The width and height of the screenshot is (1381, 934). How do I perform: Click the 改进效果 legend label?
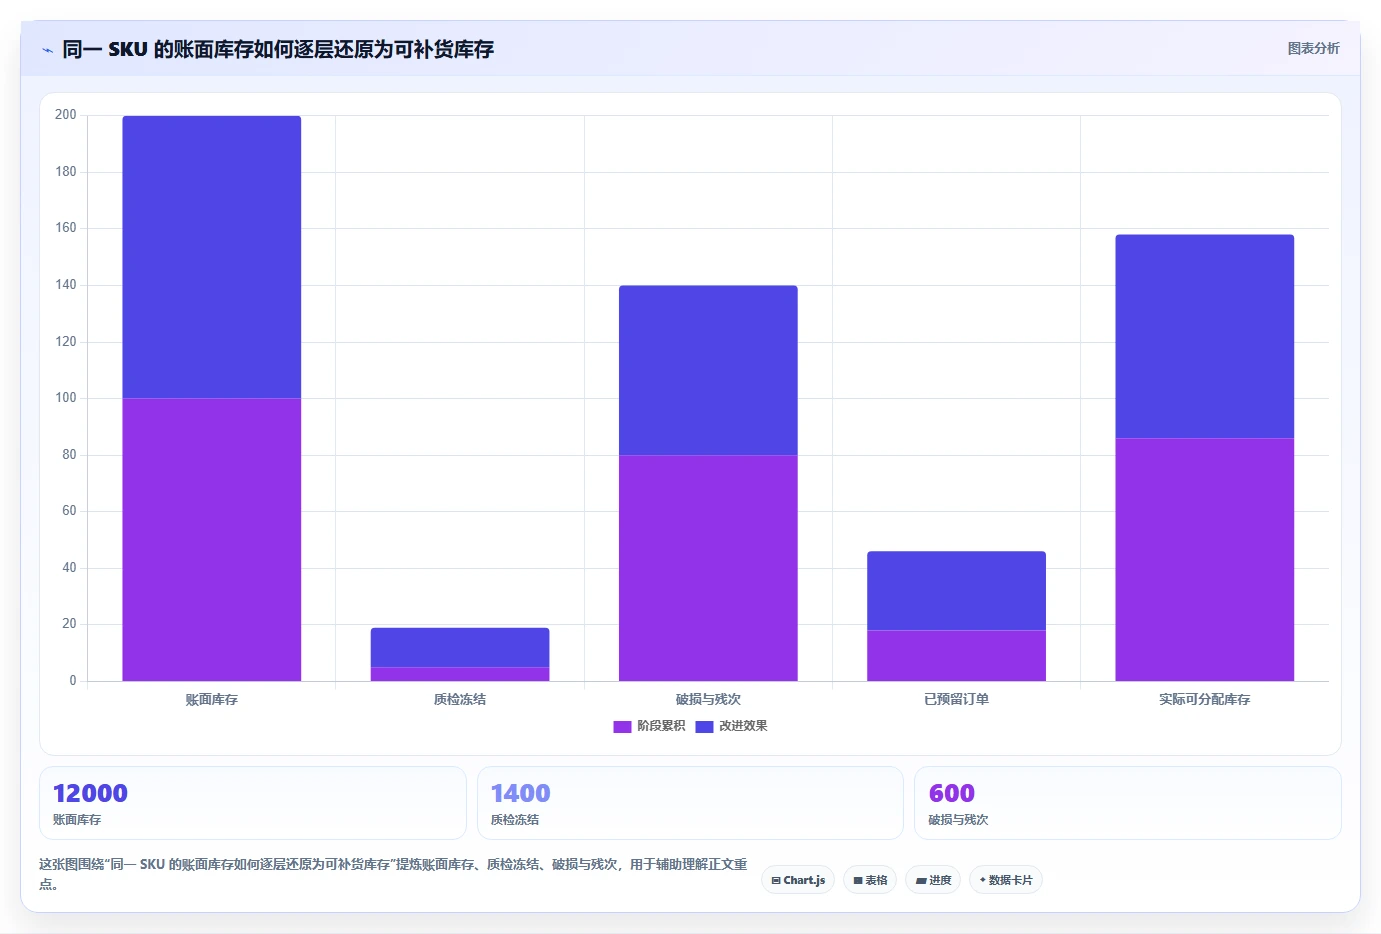743,726
